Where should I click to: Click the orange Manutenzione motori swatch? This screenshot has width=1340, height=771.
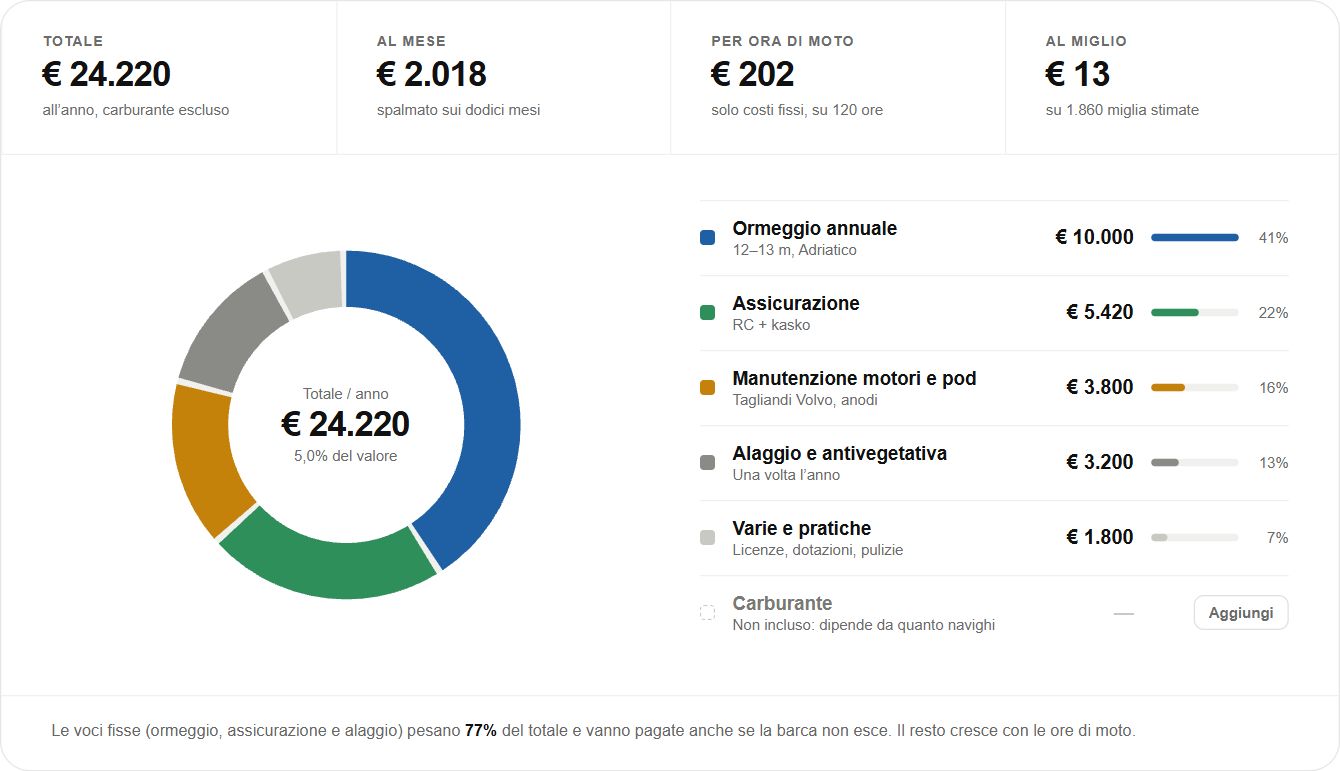708,388
